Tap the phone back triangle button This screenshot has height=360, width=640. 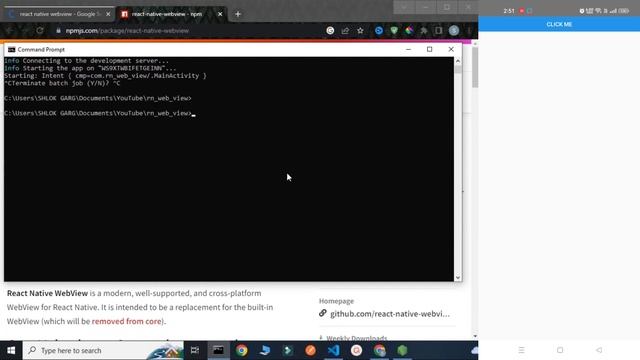click(x=599, y=350)
